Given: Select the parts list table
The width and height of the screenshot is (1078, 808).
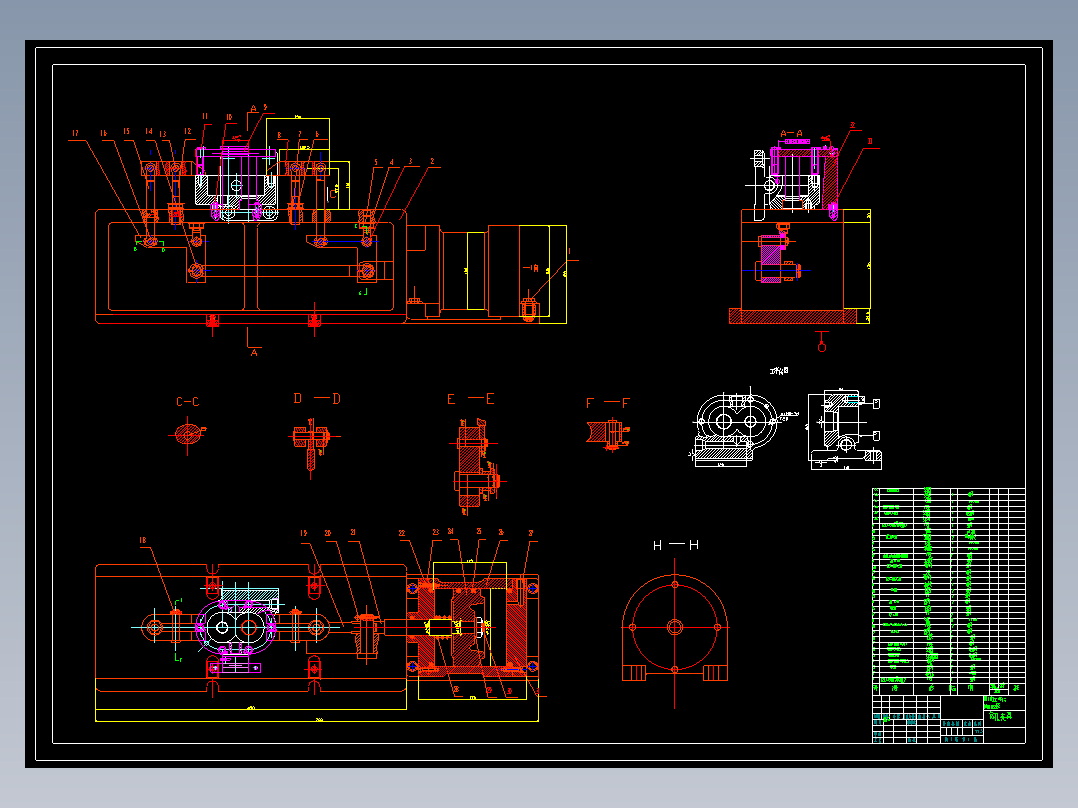Looking at the screenshot, I should (949, 591).
